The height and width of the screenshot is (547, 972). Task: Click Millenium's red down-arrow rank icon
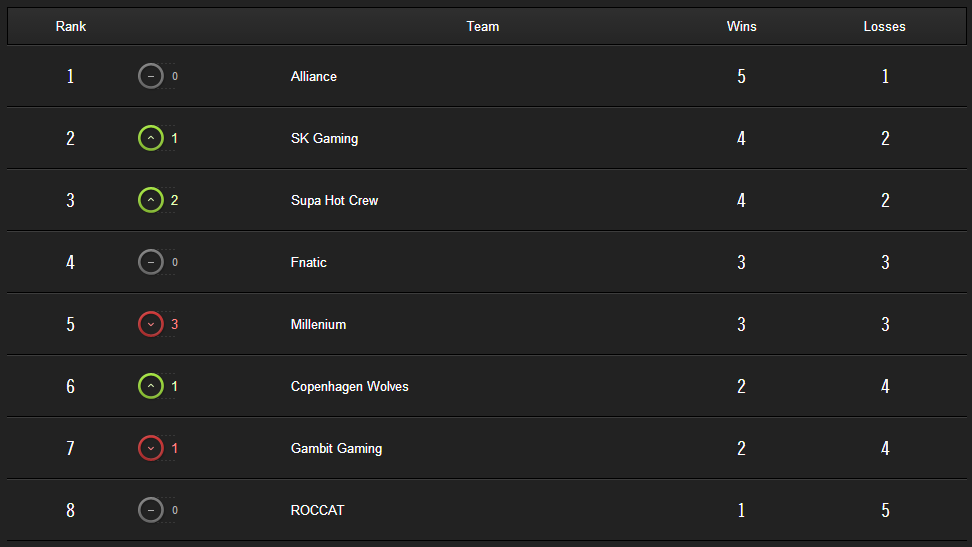[151, 324]
